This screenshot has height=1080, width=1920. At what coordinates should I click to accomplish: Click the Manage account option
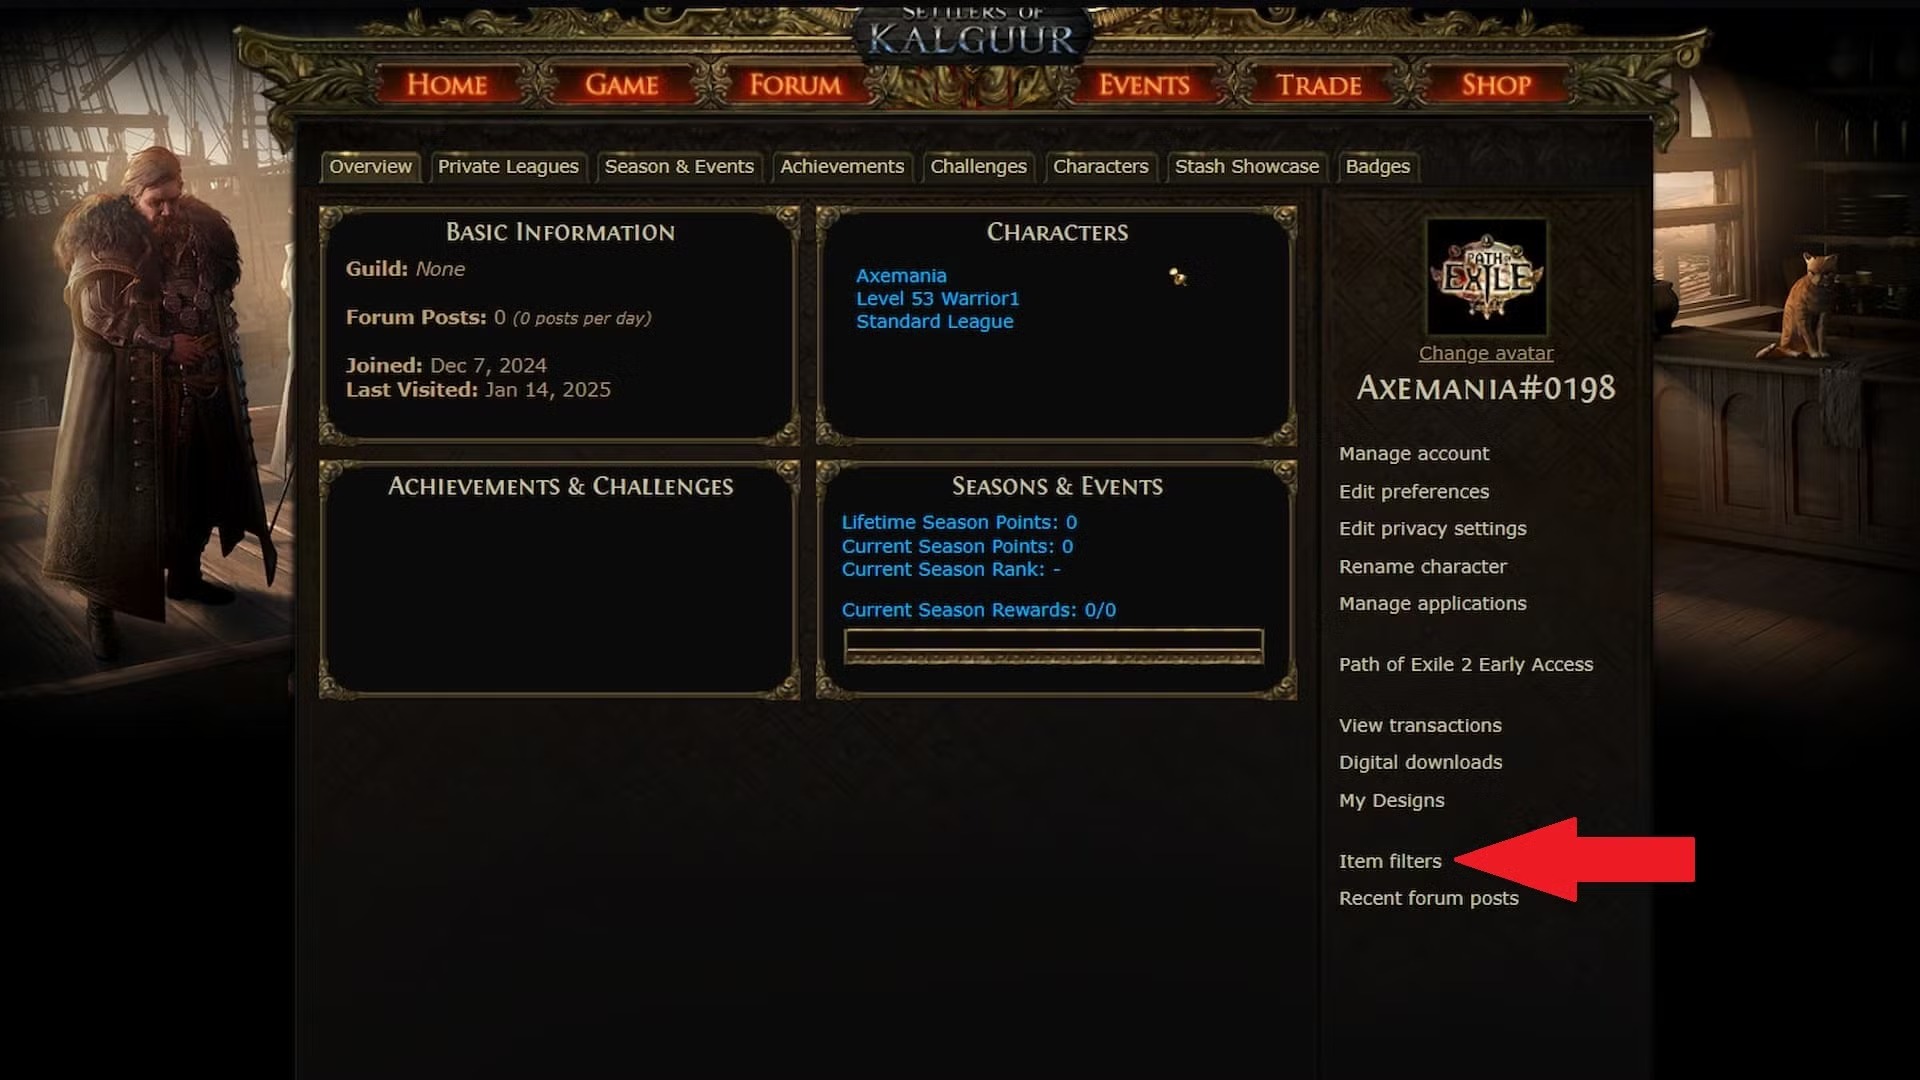click(1414, 452)
